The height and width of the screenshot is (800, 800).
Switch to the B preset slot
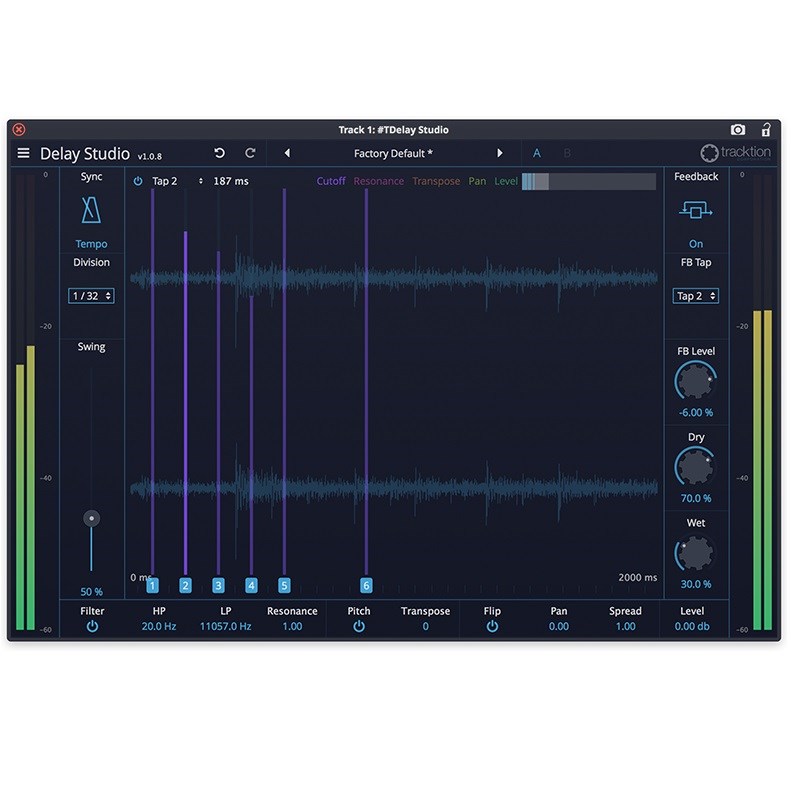click(x=567, y=153)
